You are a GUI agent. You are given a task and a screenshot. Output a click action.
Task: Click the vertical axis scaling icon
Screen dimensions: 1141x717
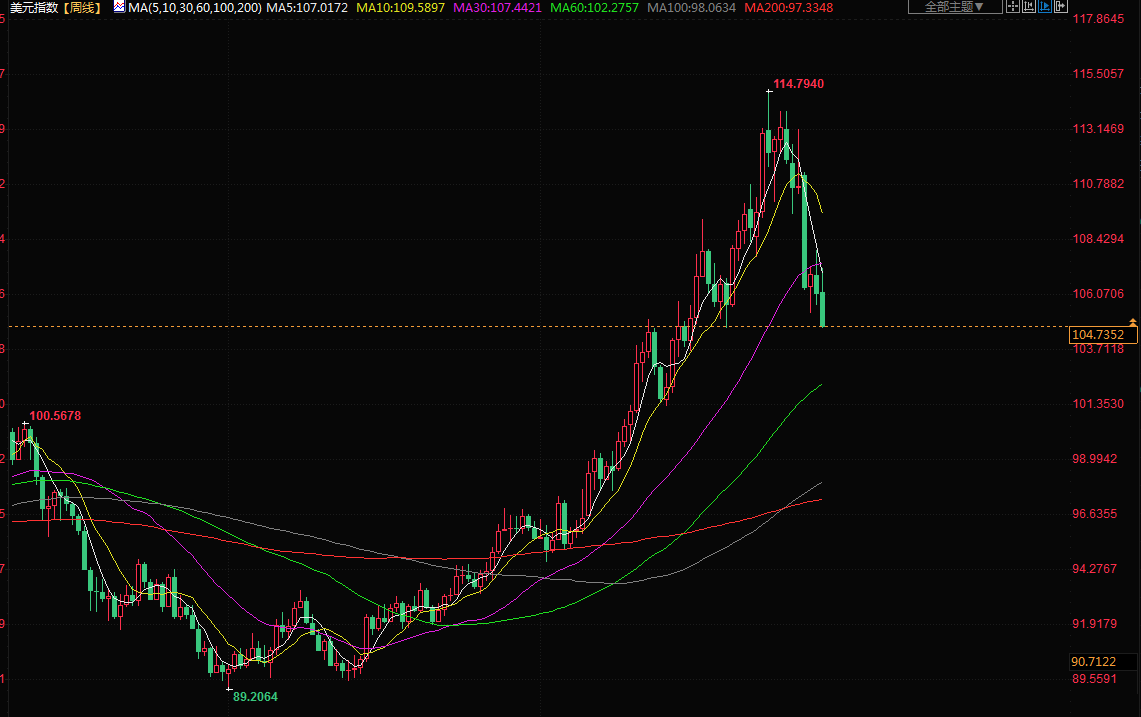1029,7
